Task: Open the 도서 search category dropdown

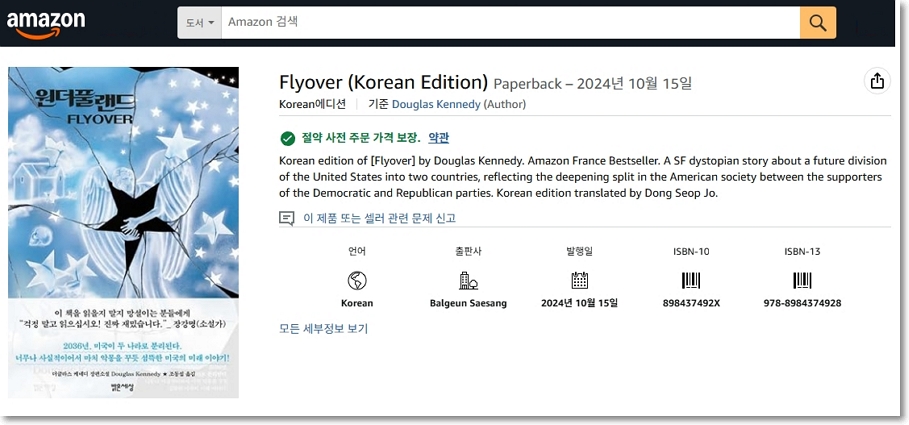Action: (199, 23)
